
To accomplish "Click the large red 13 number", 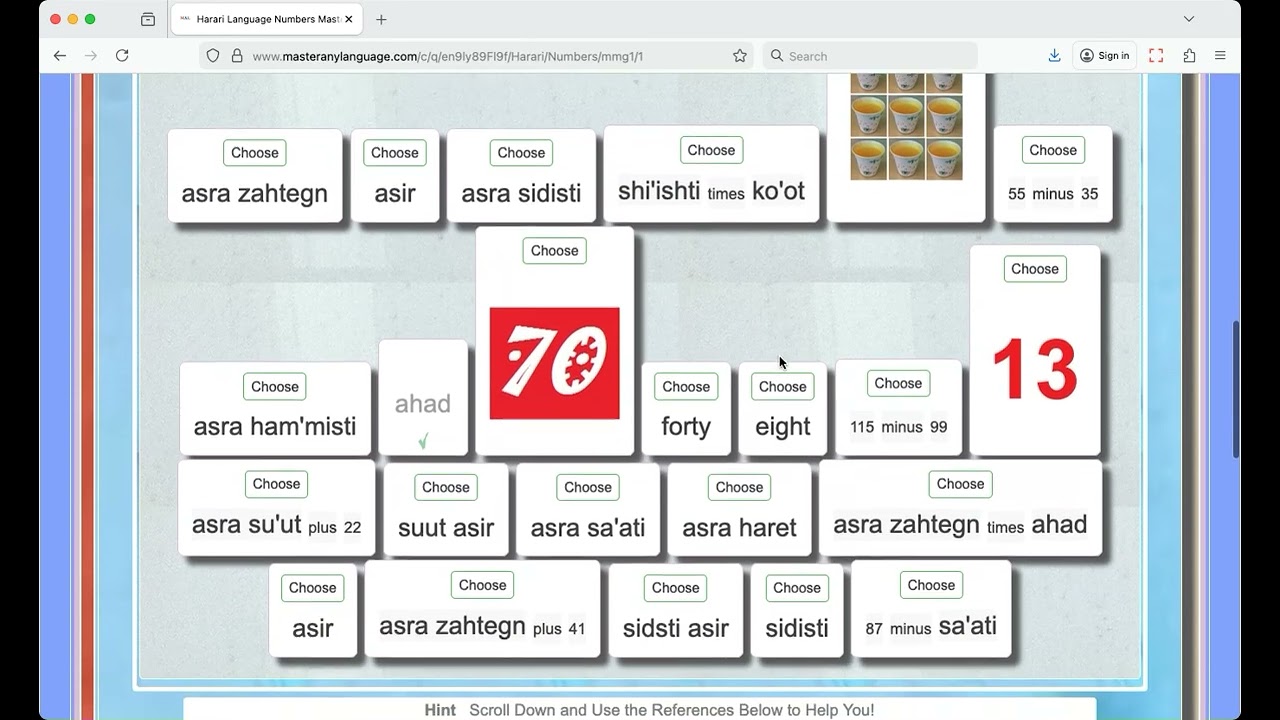I will coord(1035,369).
